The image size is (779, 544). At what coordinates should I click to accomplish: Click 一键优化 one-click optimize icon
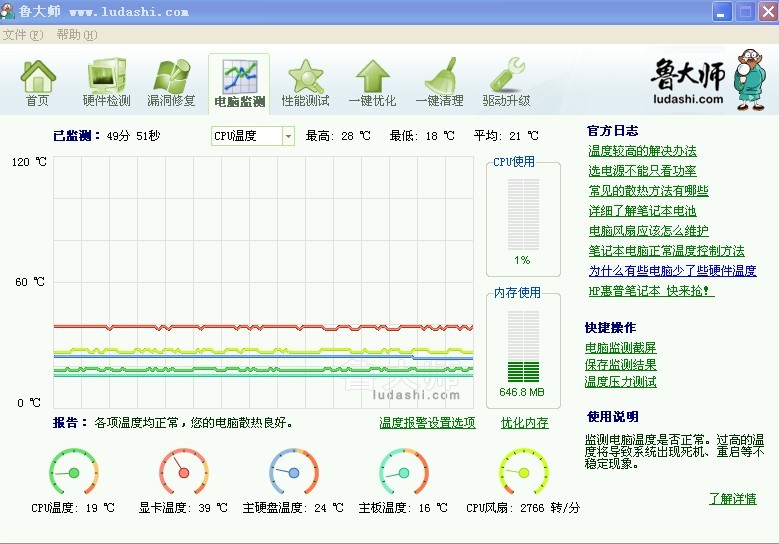(x=373, y=83)
